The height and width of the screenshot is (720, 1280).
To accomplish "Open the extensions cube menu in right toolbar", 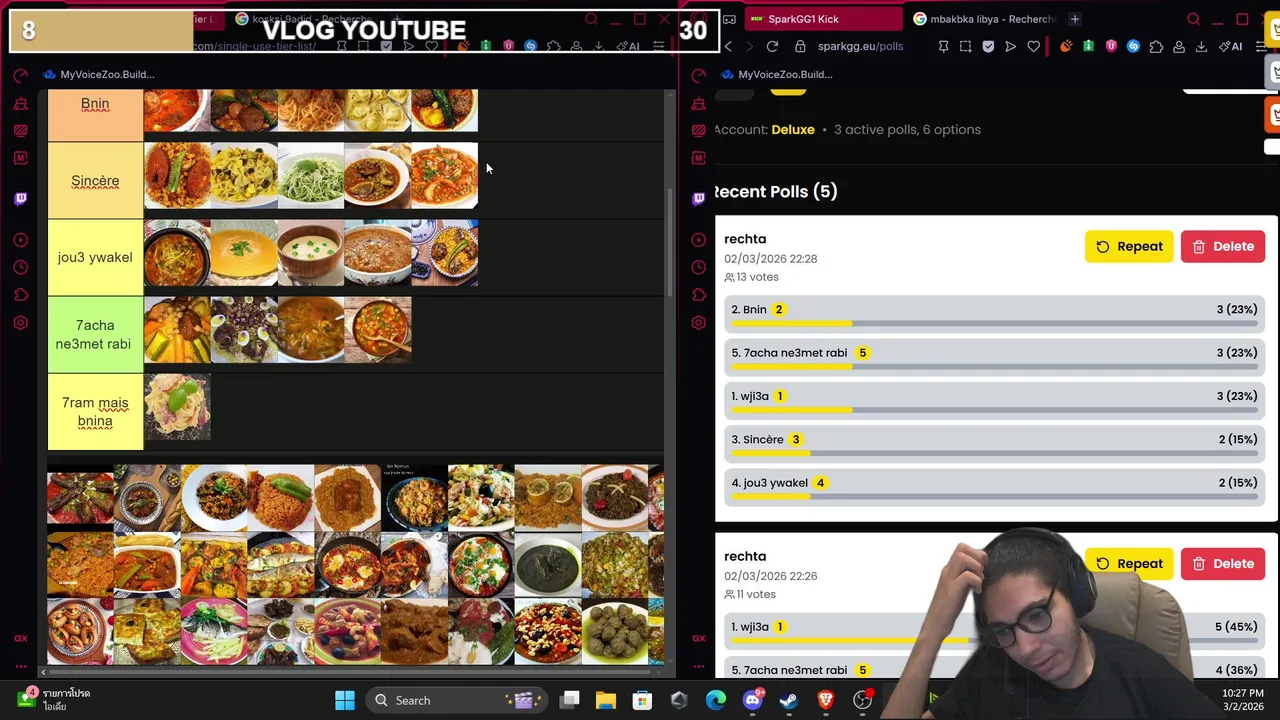I will click(1156, 46).
